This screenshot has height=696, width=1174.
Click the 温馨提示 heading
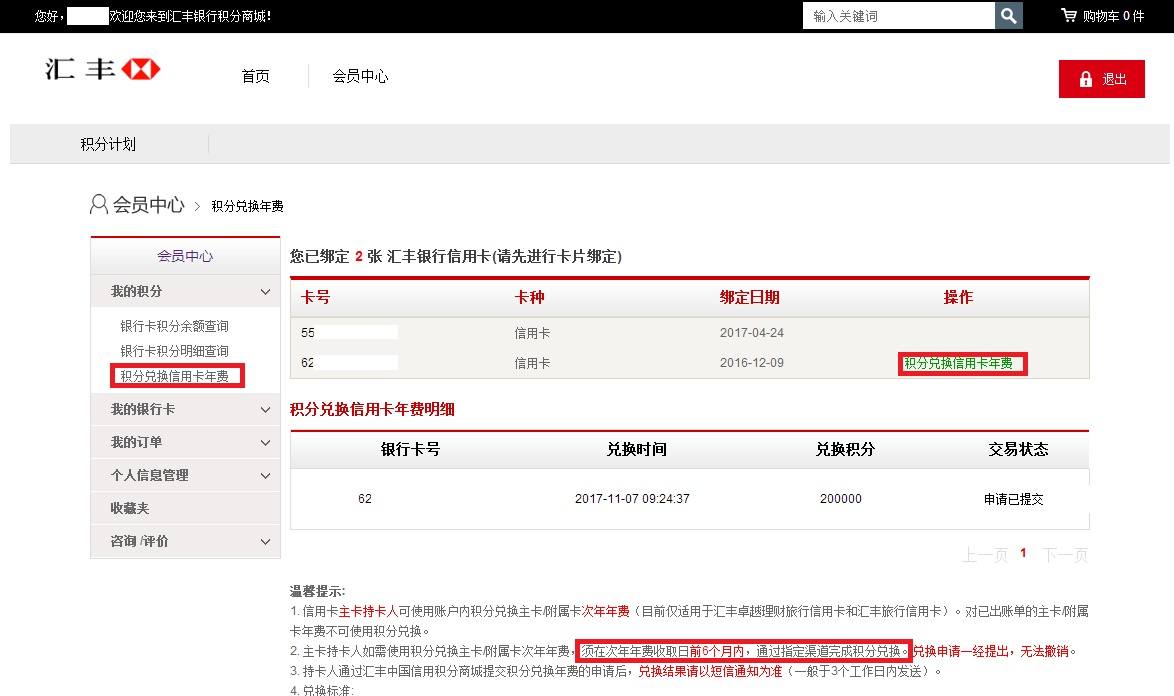pos(317,591)
